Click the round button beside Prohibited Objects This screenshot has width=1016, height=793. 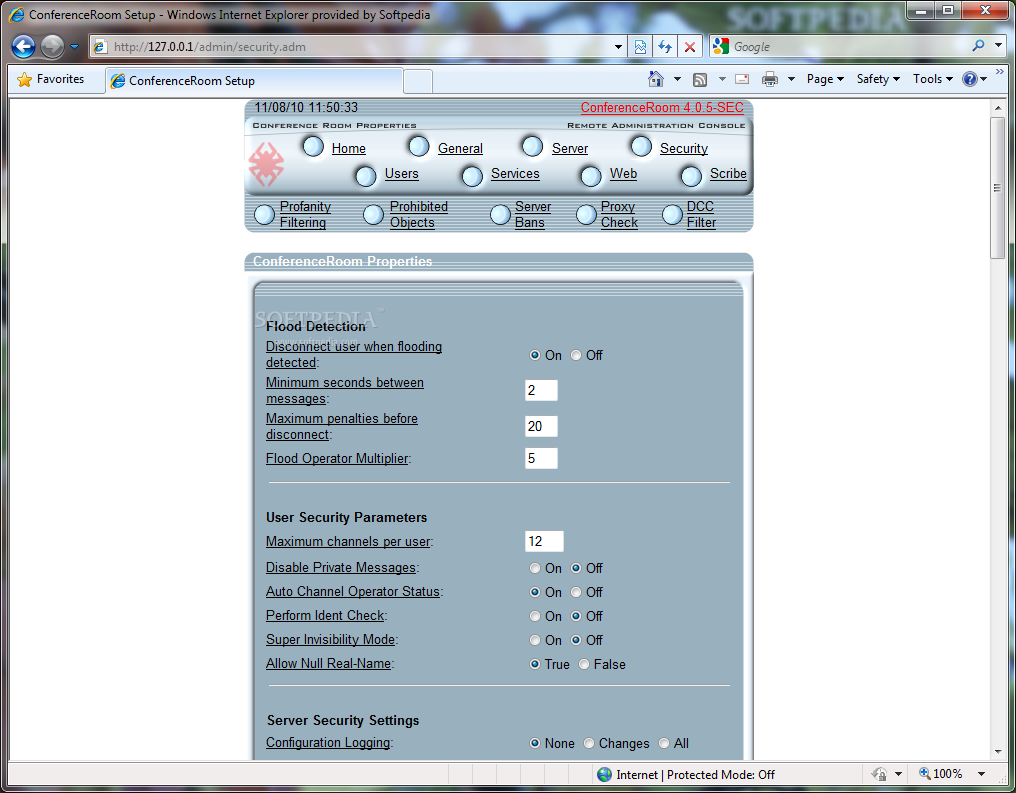373,214
